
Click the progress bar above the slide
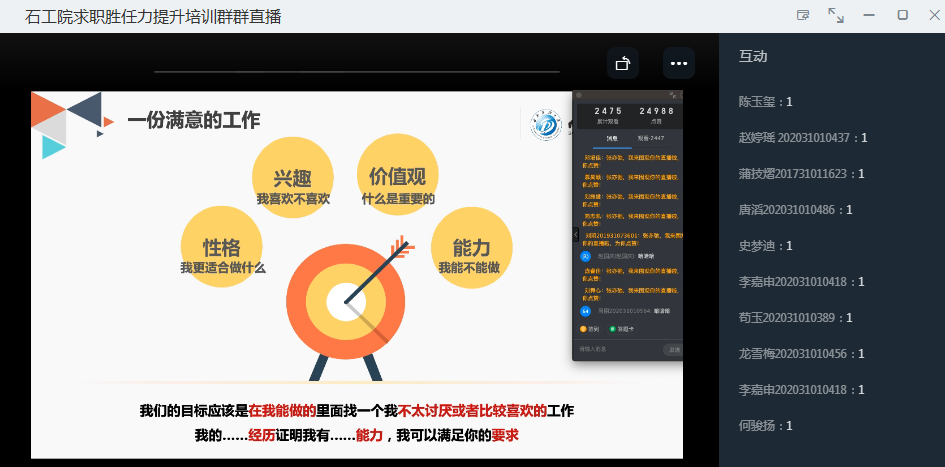point(357,72)
